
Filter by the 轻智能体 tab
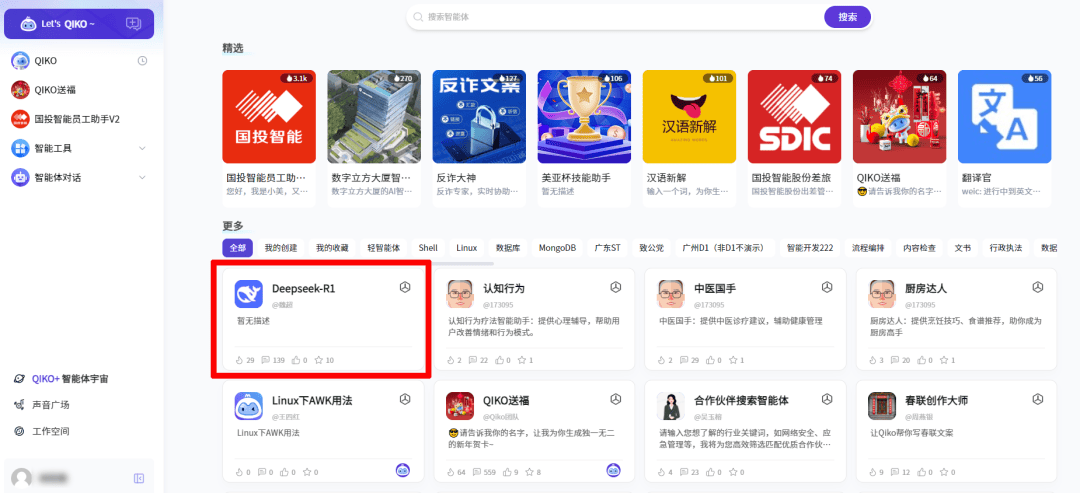pos(384,248)
